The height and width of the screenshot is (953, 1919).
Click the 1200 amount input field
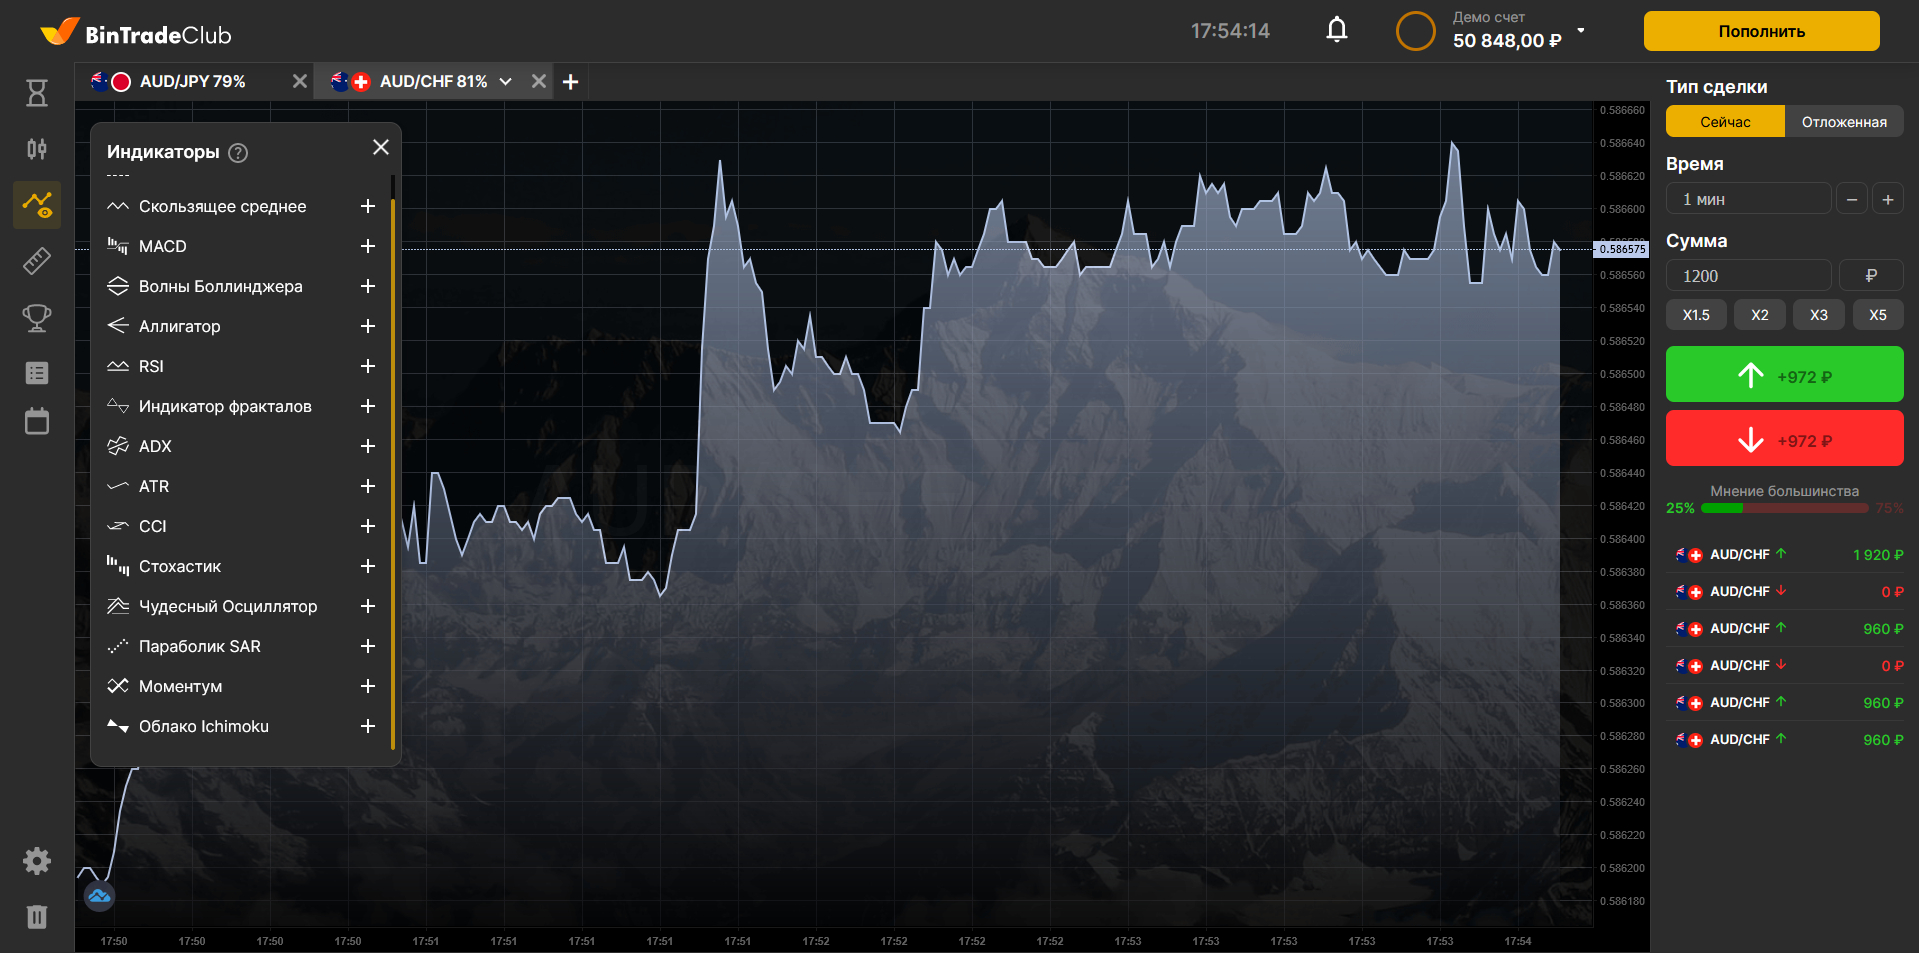pos(1747,276)
